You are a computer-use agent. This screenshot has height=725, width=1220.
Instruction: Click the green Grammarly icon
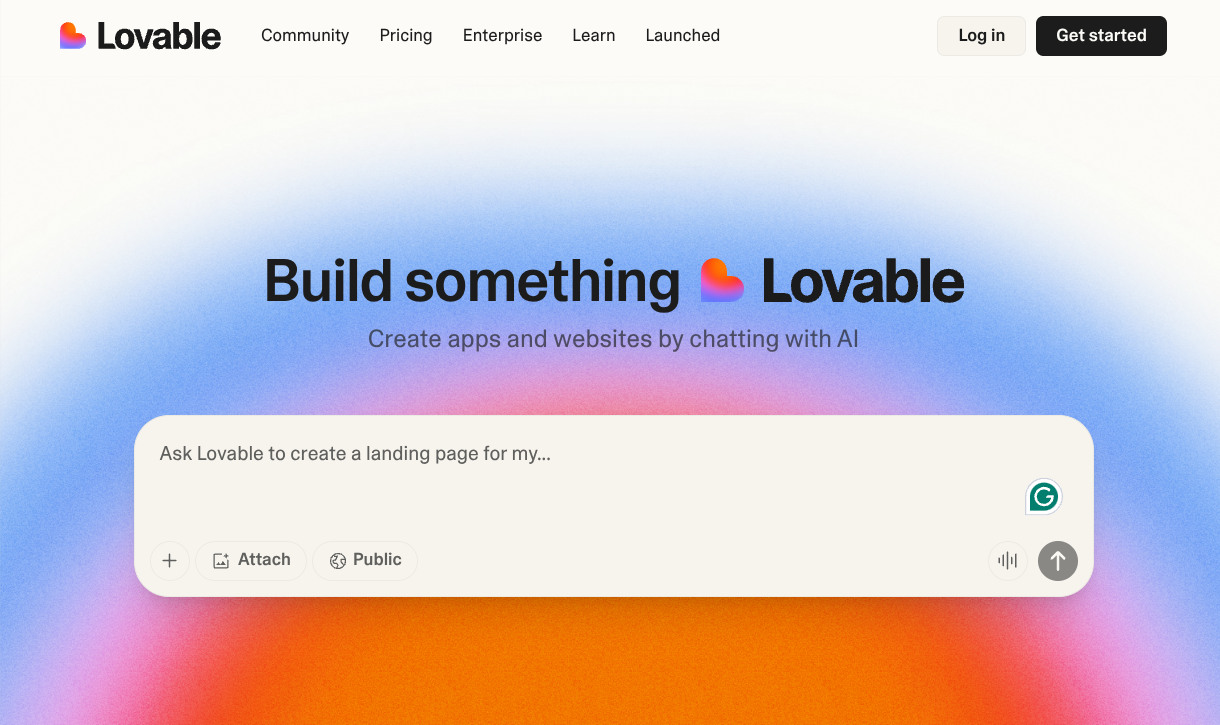[1043, 496]
